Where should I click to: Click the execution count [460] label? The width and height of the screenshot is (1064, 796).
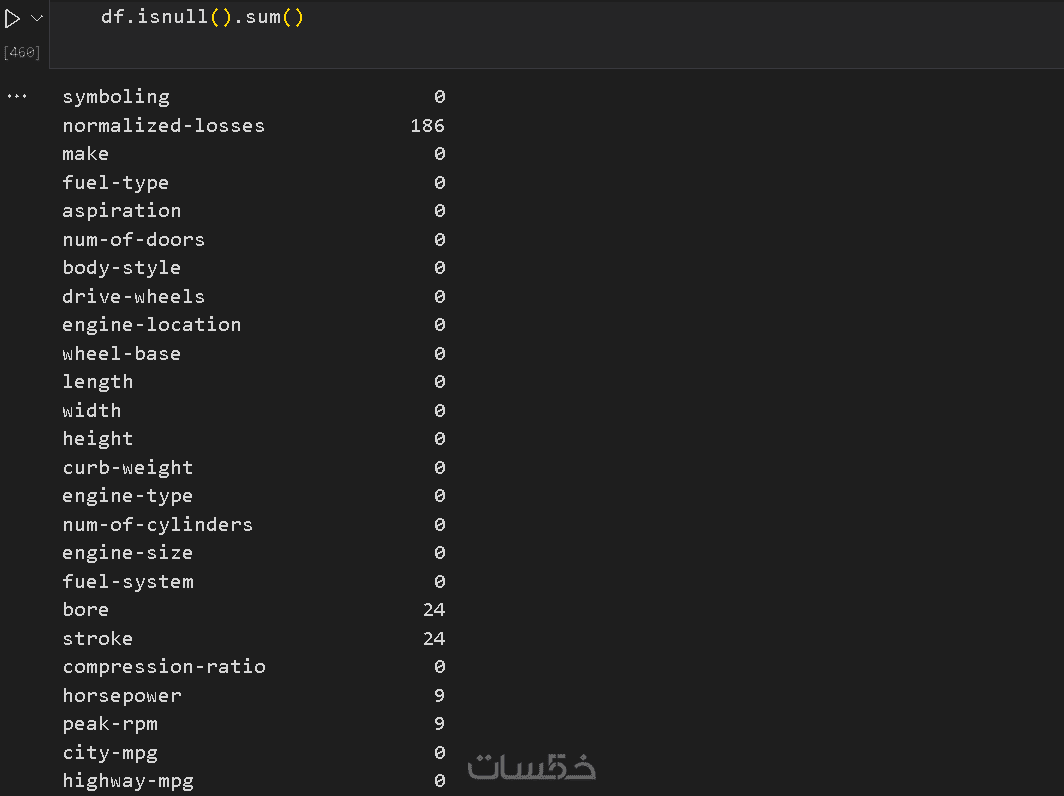tap(21, 52)
